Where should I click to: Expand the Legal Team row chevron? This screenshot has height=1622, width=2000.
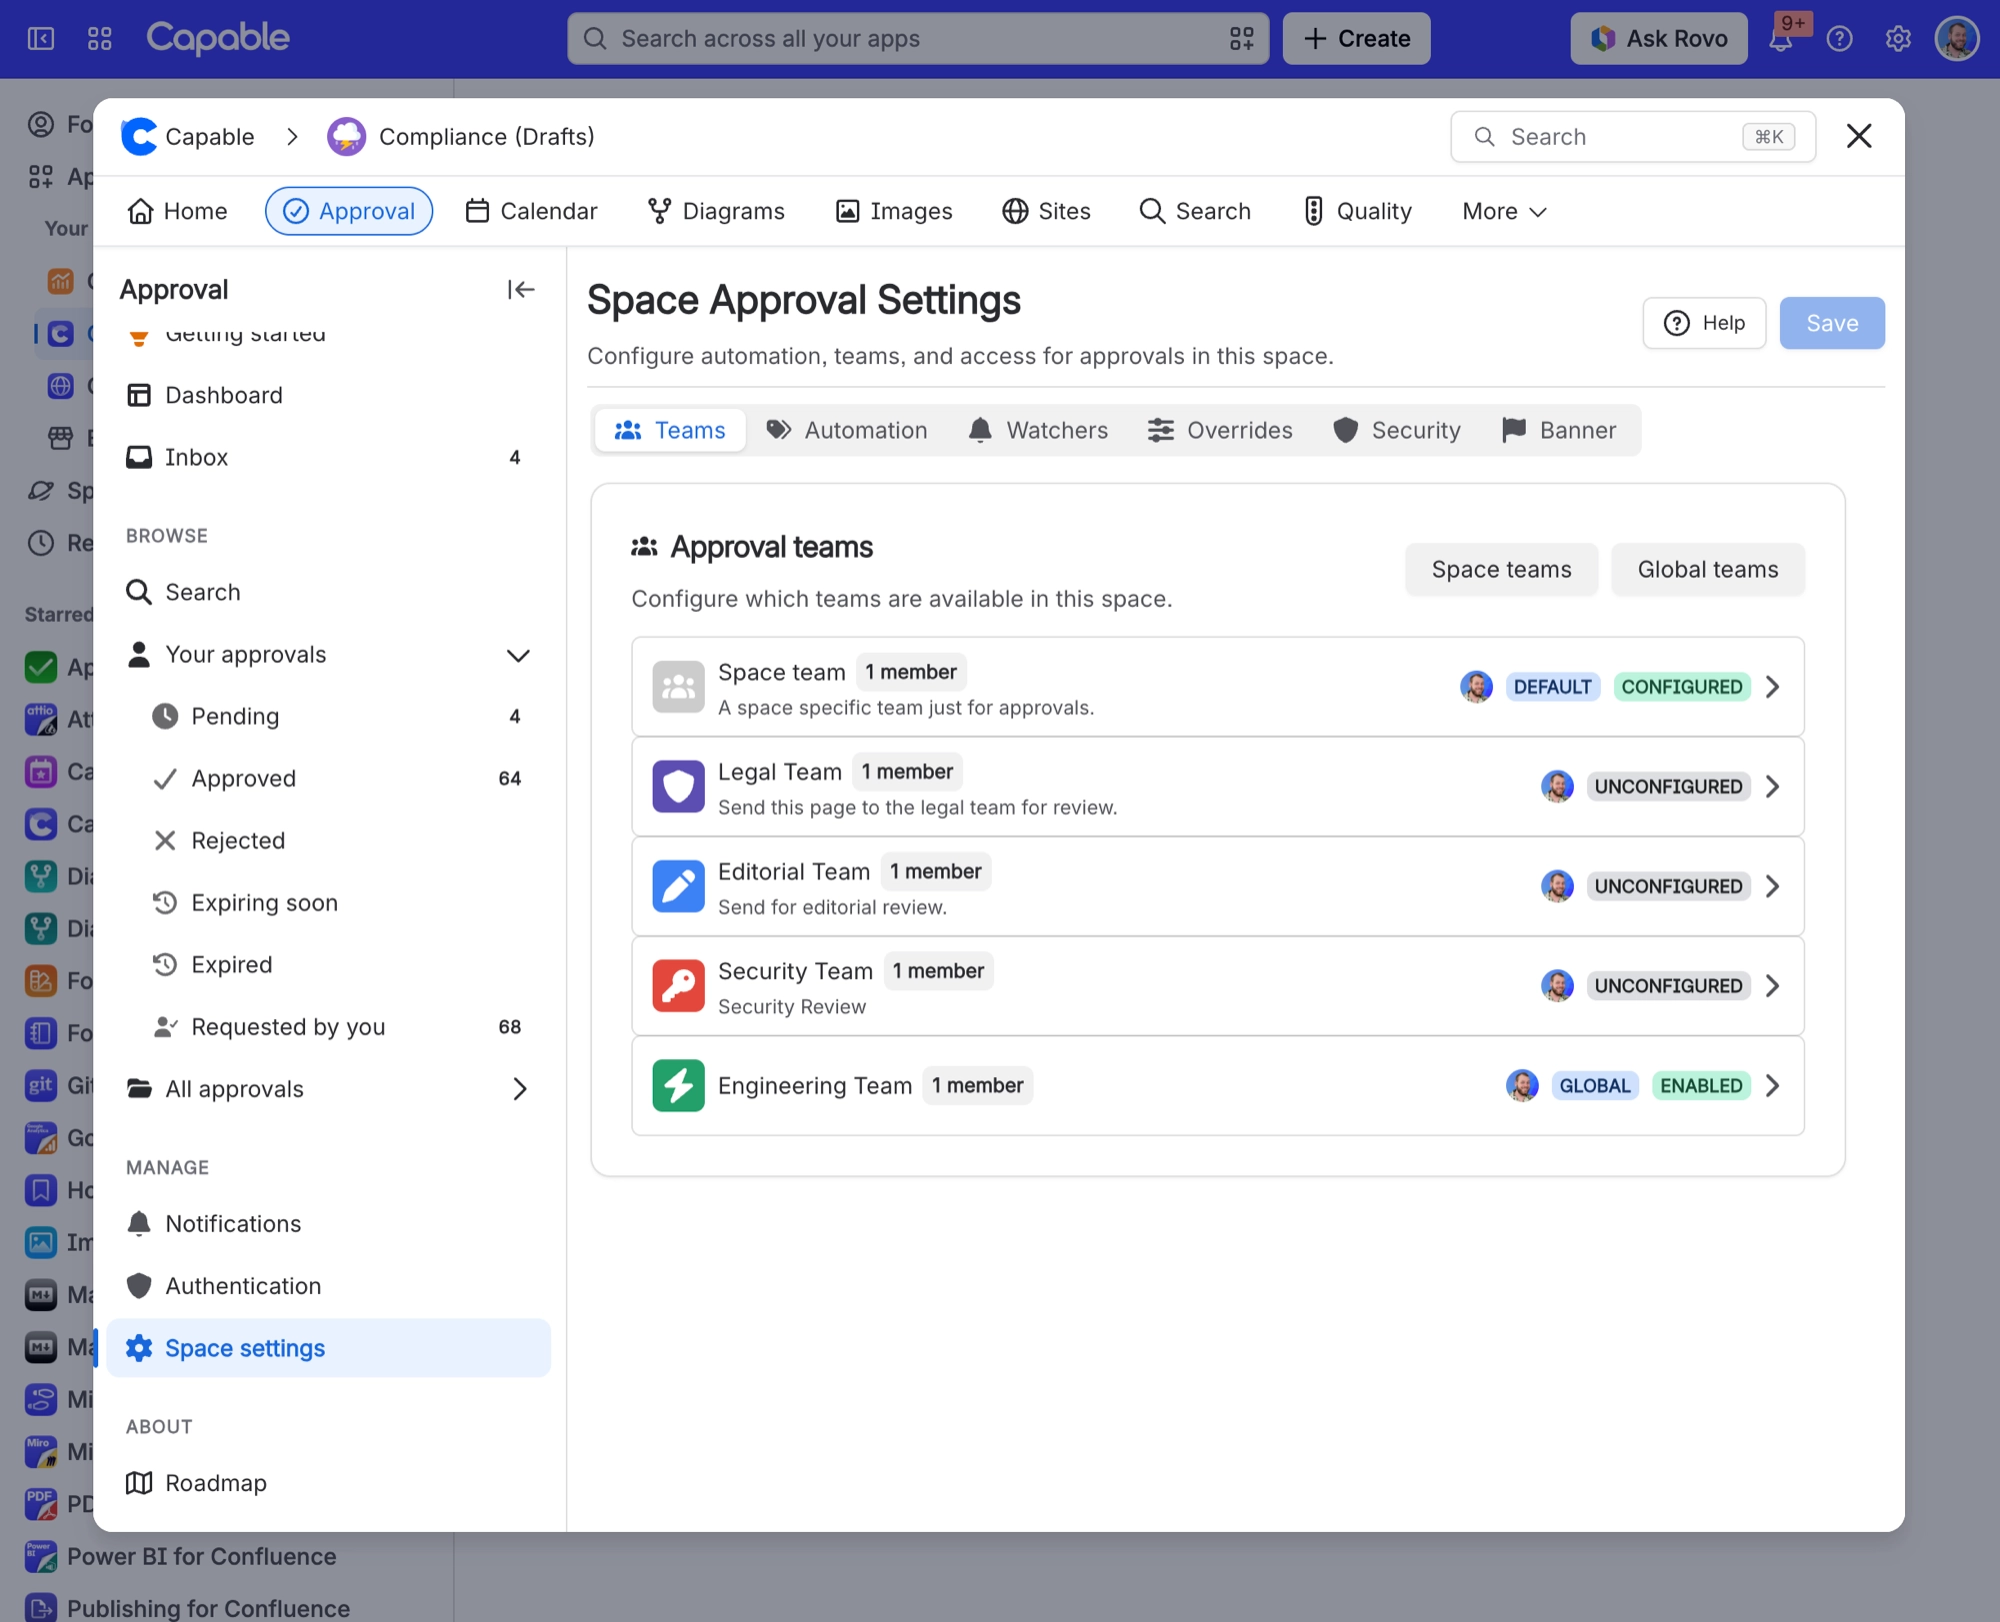(x=1772, y=787)
